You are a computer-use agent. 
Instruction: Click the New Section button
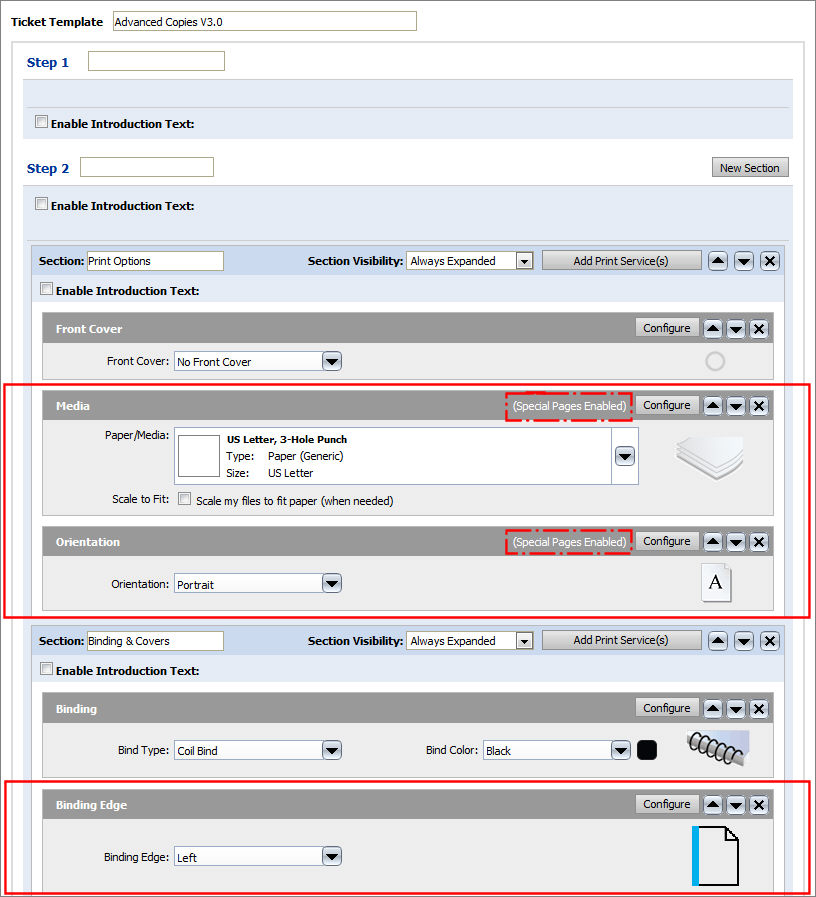pyautogui.click(x=749, y=168)
